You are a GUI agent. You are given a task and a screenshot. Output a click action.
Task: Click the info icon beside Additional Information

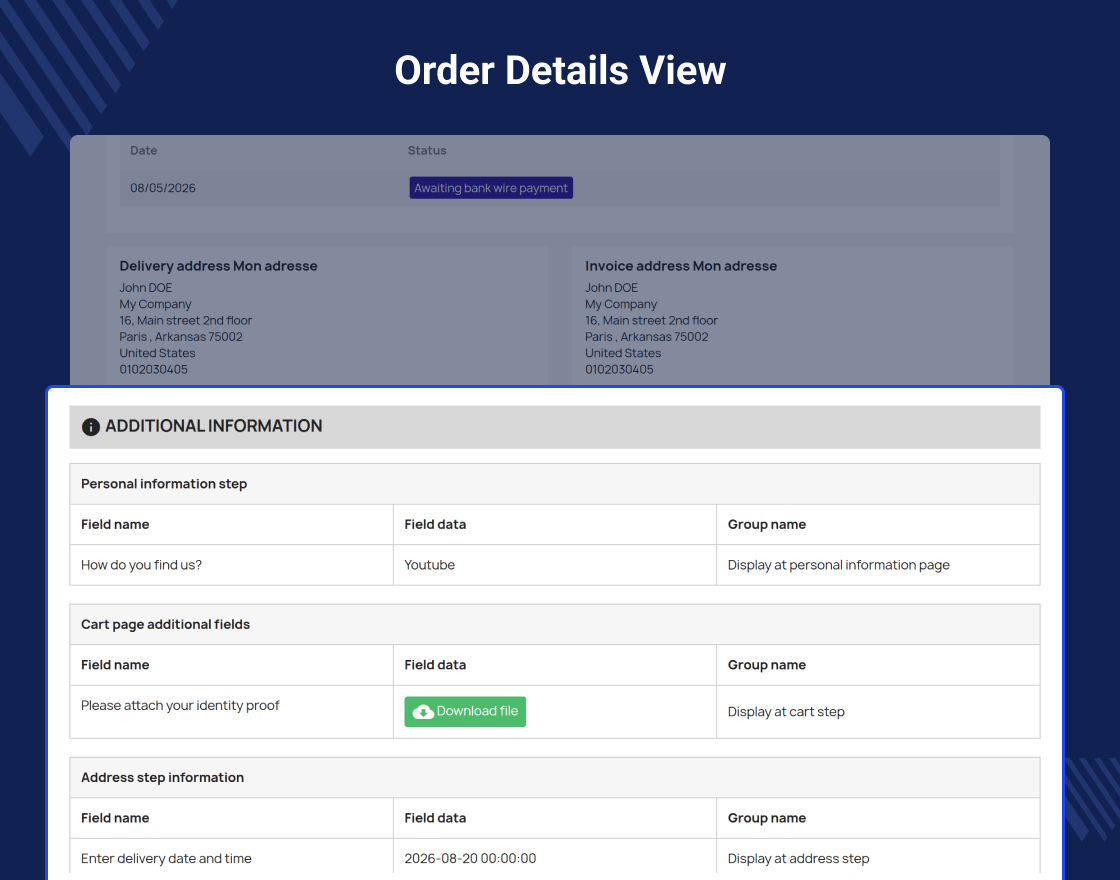pyautogui.click(x=91, y=426)
